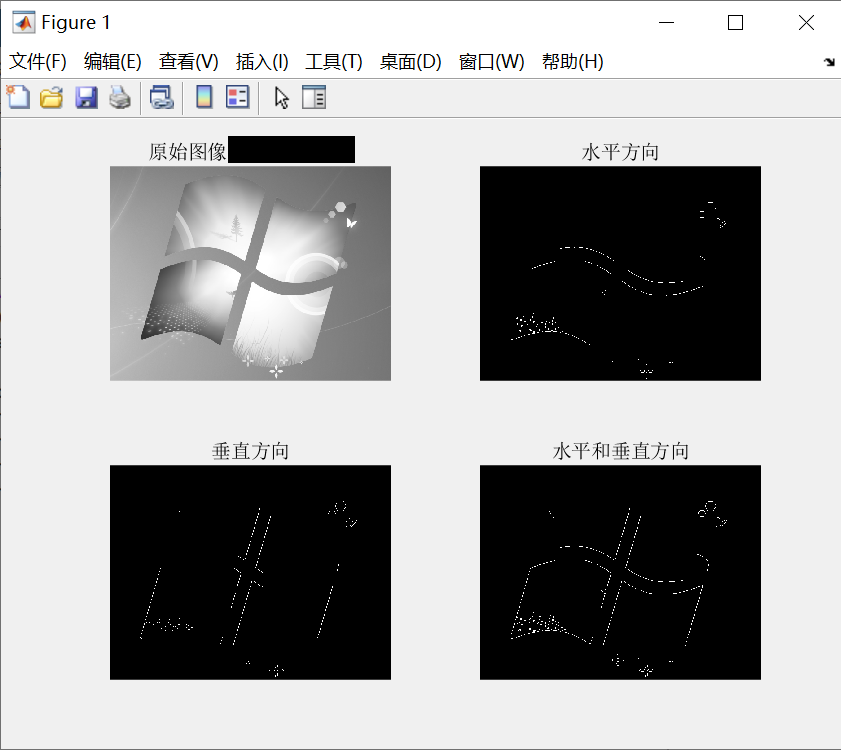Click the 水平方向 subplot title
This screenshot has height=750, width=841.
pyautogui.click(x=621, y=152)
